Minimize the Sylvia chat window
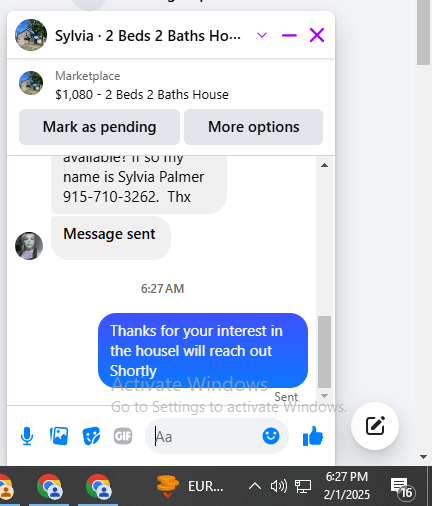This screenshot has width=432, height=506. 289,35
